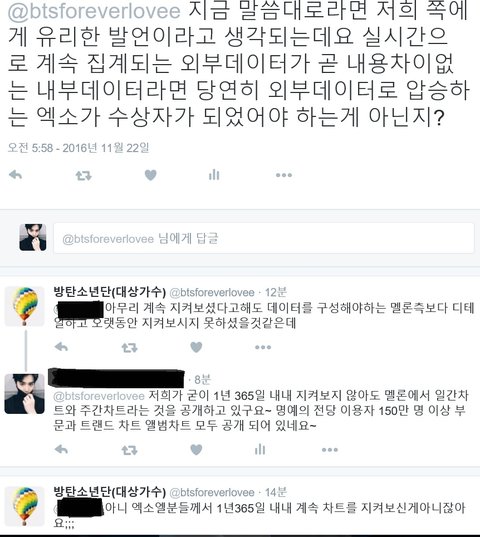Like the 8분 tweet about 명예의 전당
Screen dimensions: 480x537
point(196,449)
